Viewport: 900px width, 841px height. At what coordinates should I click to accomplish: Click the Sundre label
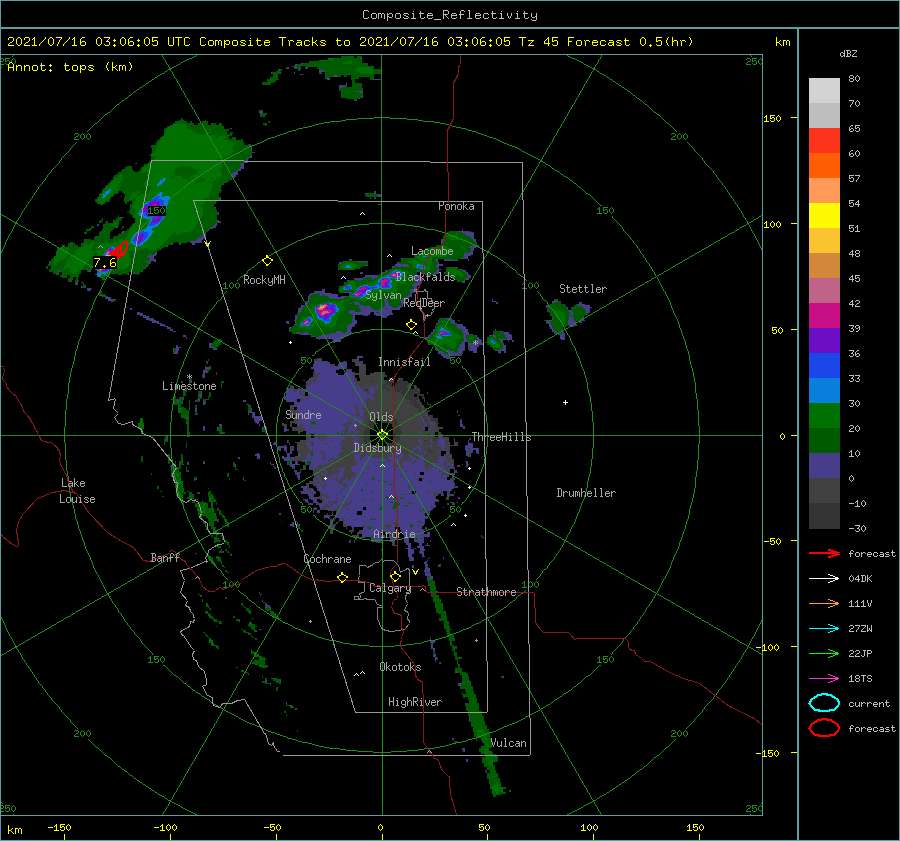point(303,414)
